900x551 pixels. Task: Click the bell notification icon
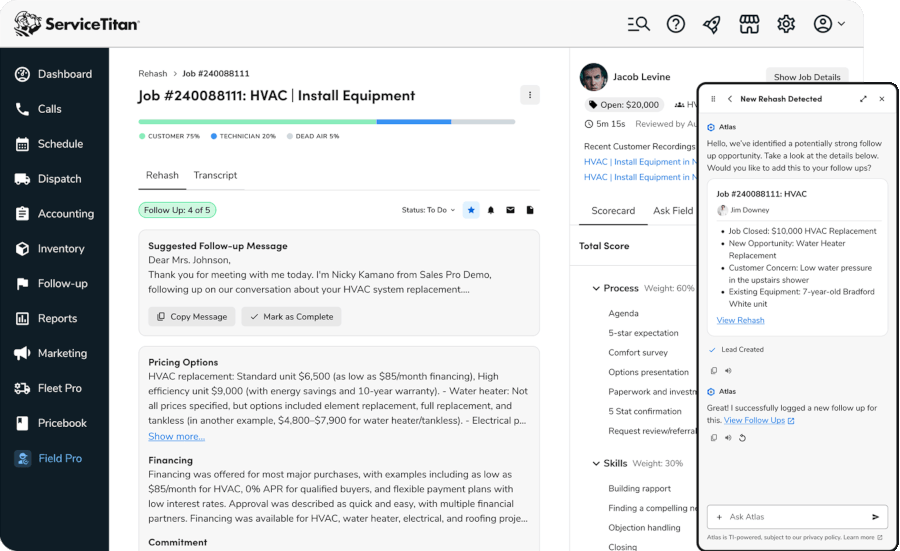[491, 210]
